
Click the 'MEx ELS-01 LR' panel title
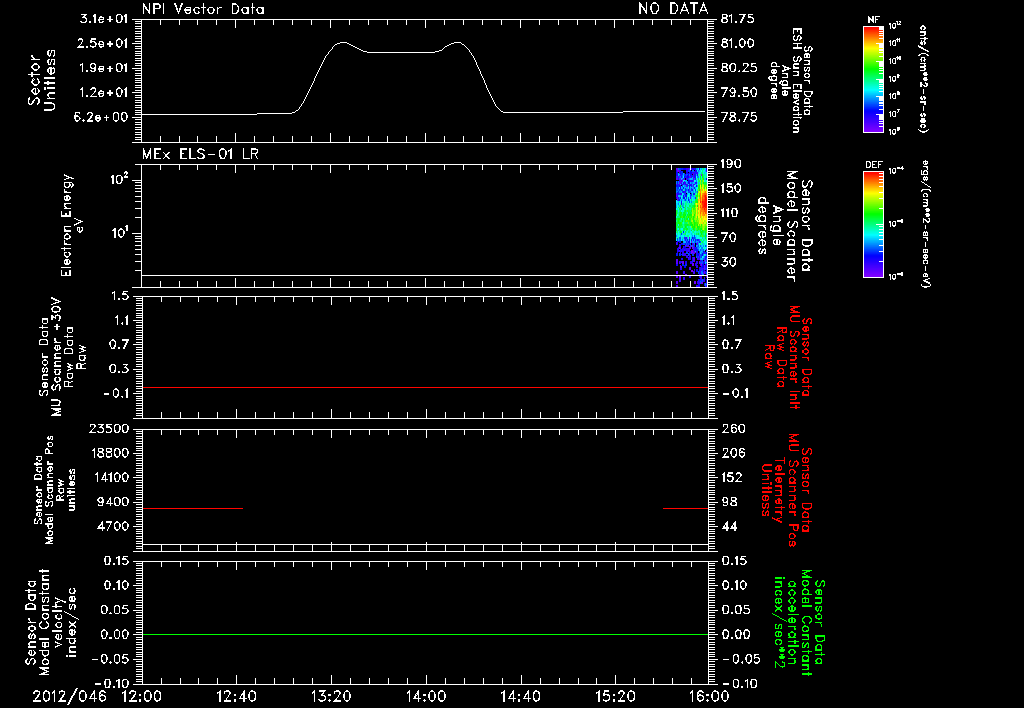coord(200,154)
